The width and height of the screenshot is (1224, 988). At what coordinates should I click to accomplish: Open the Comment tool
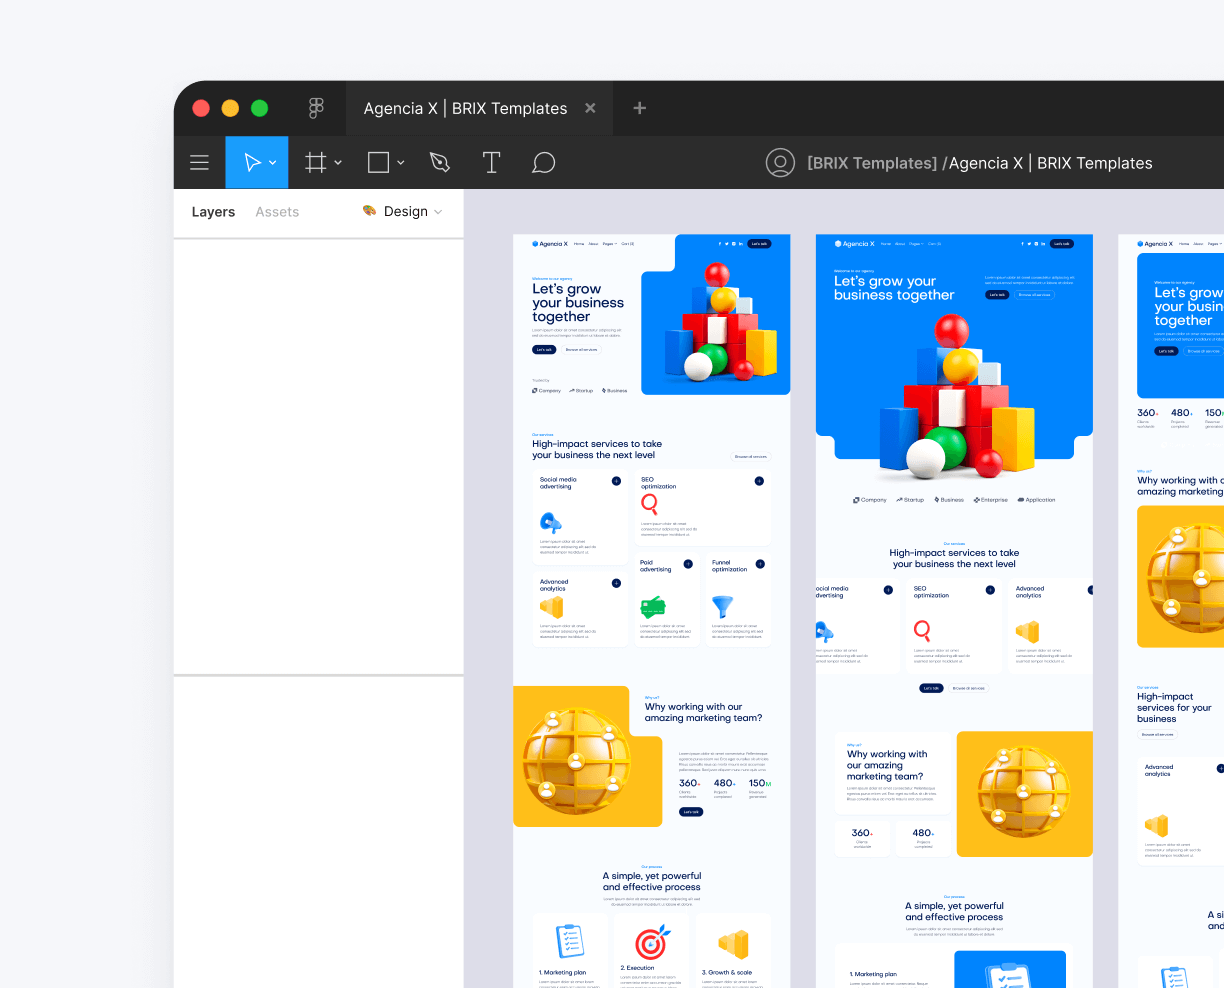tap(543, 162)
